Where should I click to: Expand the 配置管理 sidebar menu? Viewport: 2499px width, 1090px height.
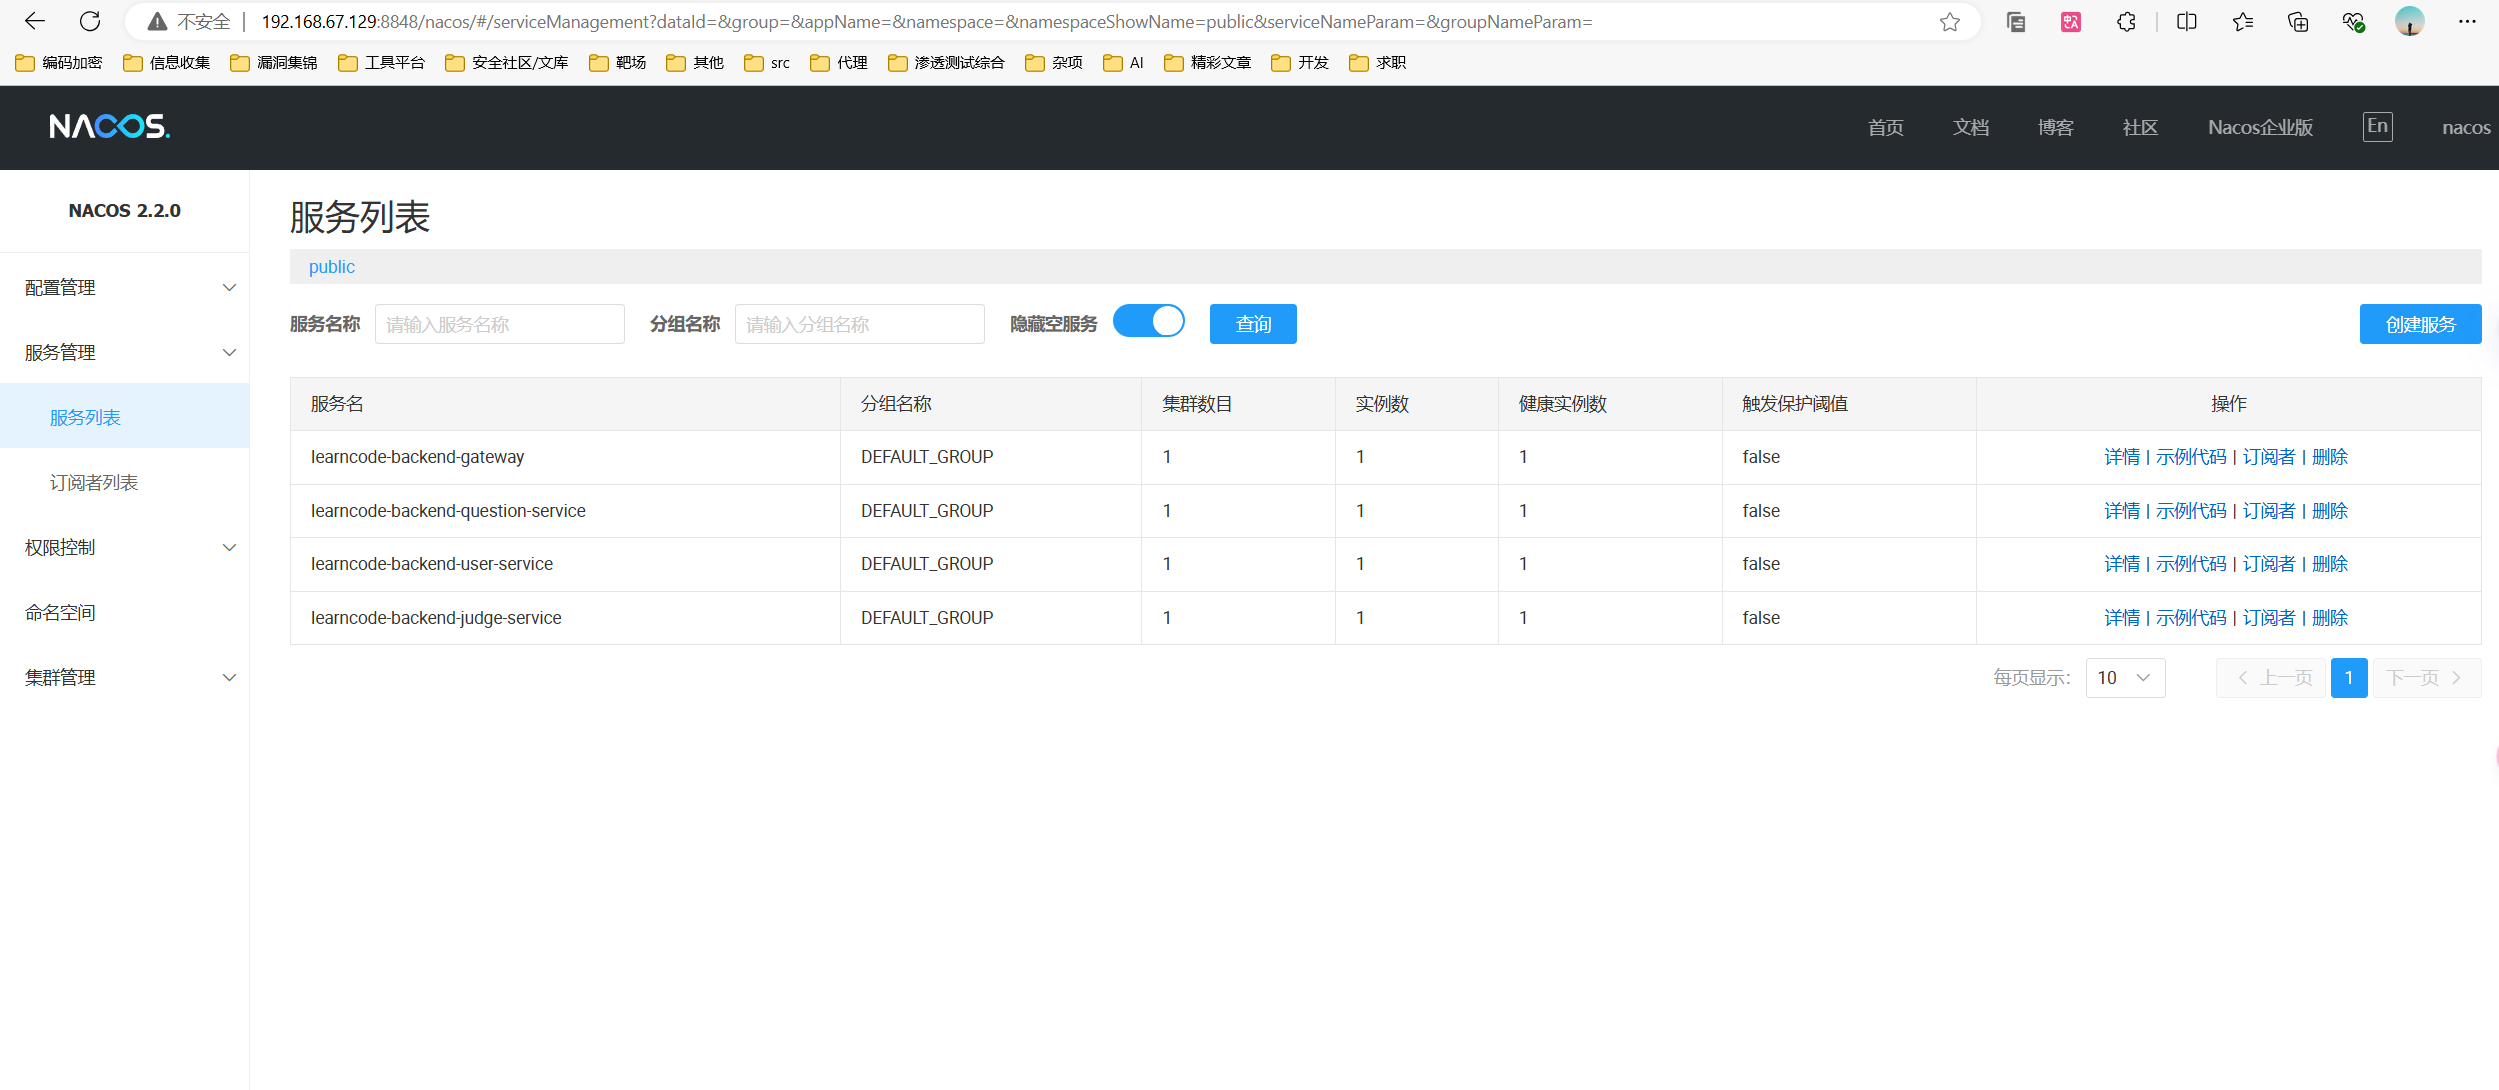pos(125,288)
